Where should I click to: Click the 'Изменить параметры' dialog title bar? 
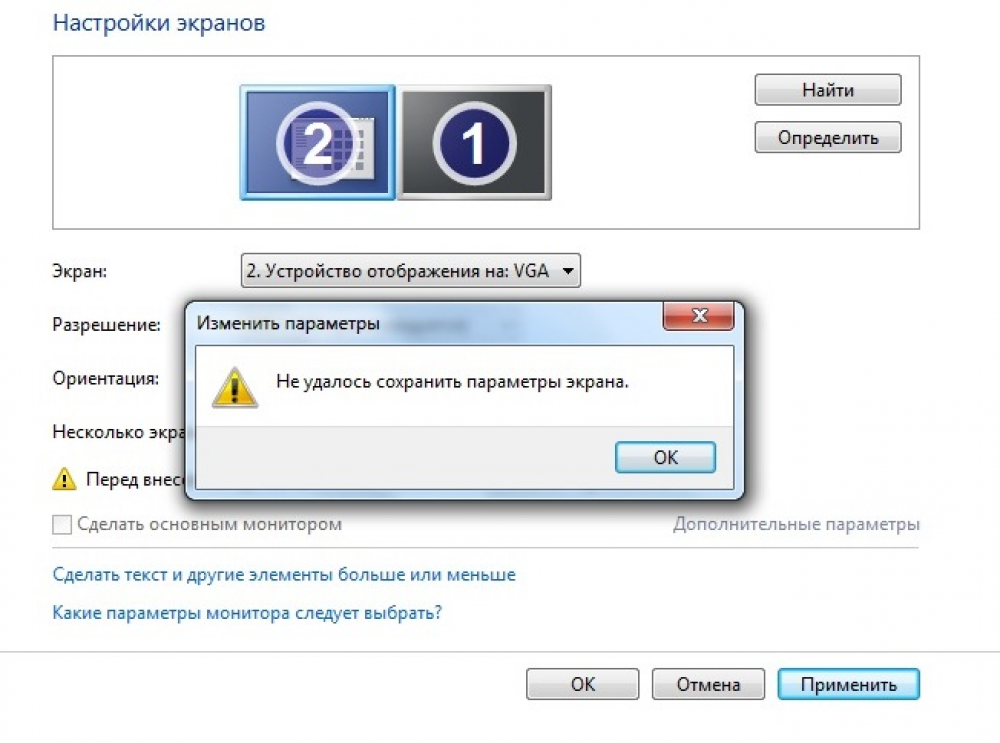(424, 323)
